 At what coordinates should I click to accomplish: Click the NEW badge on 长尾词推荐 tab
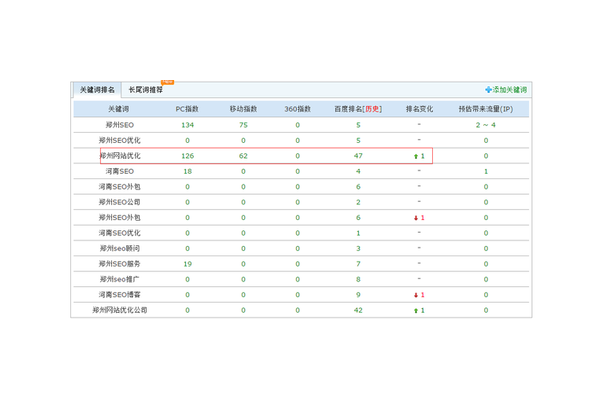click(167, 82)
